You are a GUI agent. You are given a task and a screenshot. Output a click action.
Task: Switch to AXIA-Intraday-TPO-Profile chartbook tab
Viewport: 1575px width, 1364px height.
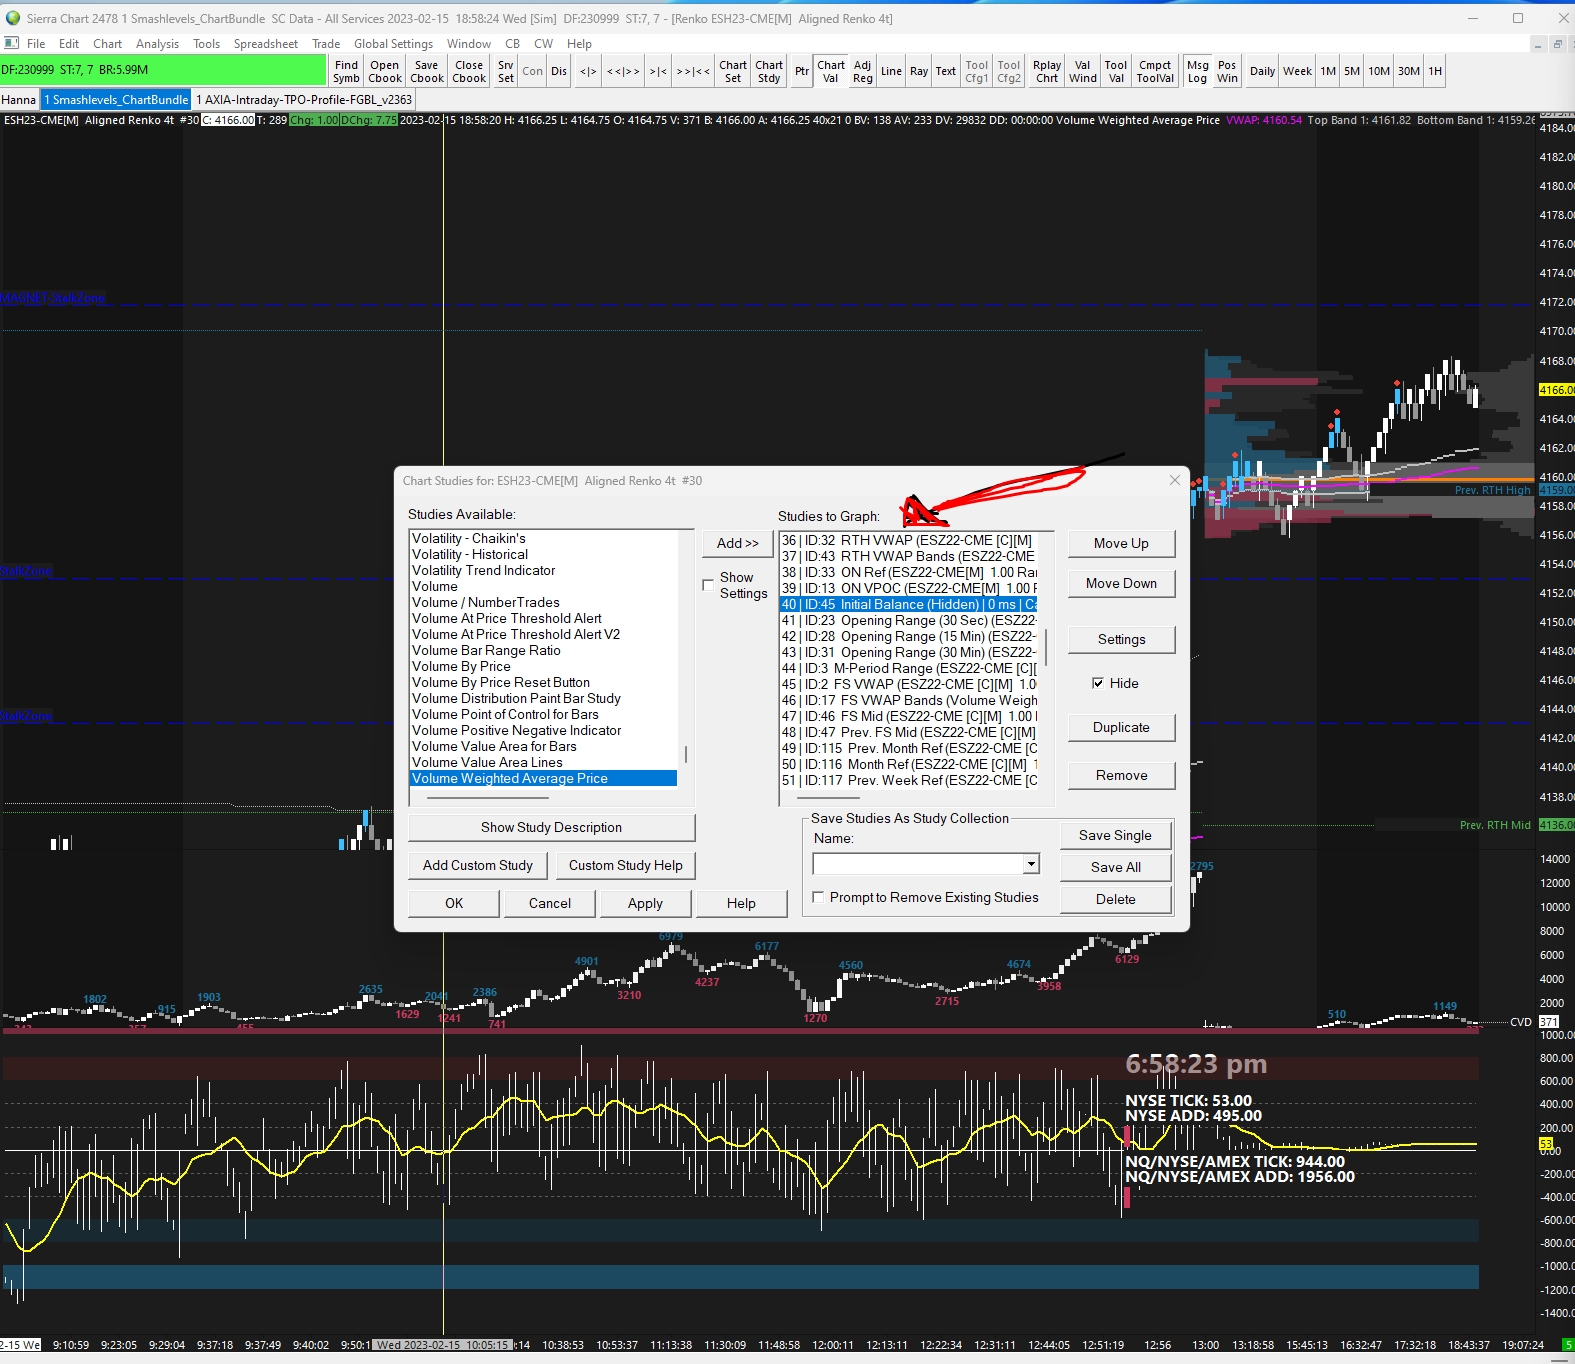(303, 100)
